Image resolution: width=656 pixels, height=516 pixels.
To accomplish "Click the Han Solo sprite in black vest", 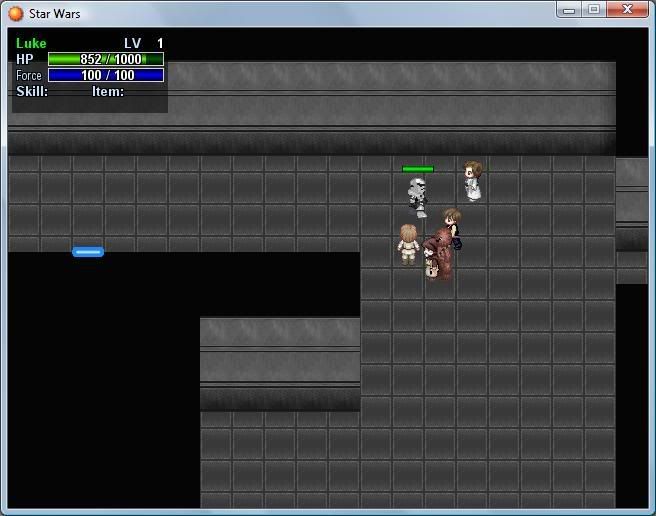I will 454,228.
